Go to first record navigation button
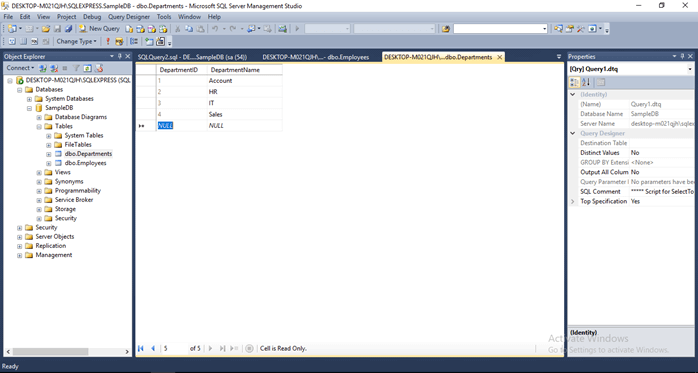This screenshot has height=373, width=698. [x=141, y=349]
